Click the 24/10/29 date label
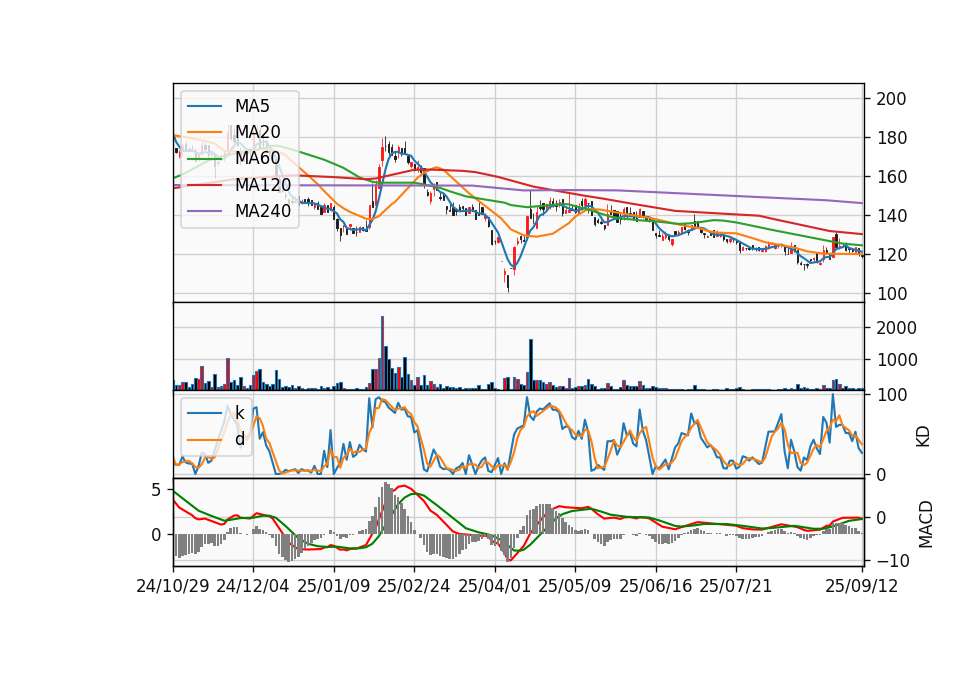Image resolution: width=960 pixels, height=690 pixels. tap(173, 586)
